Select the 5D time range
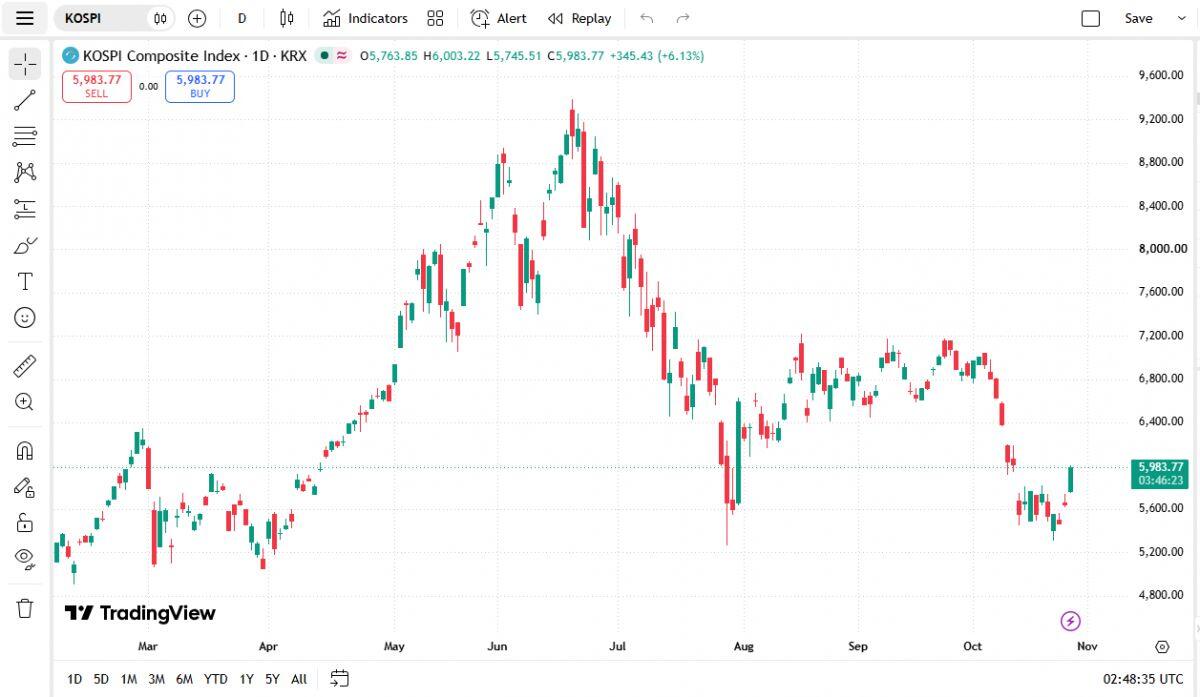The image size is (1200, 697). pyautogui.click(x=101, y=679)
